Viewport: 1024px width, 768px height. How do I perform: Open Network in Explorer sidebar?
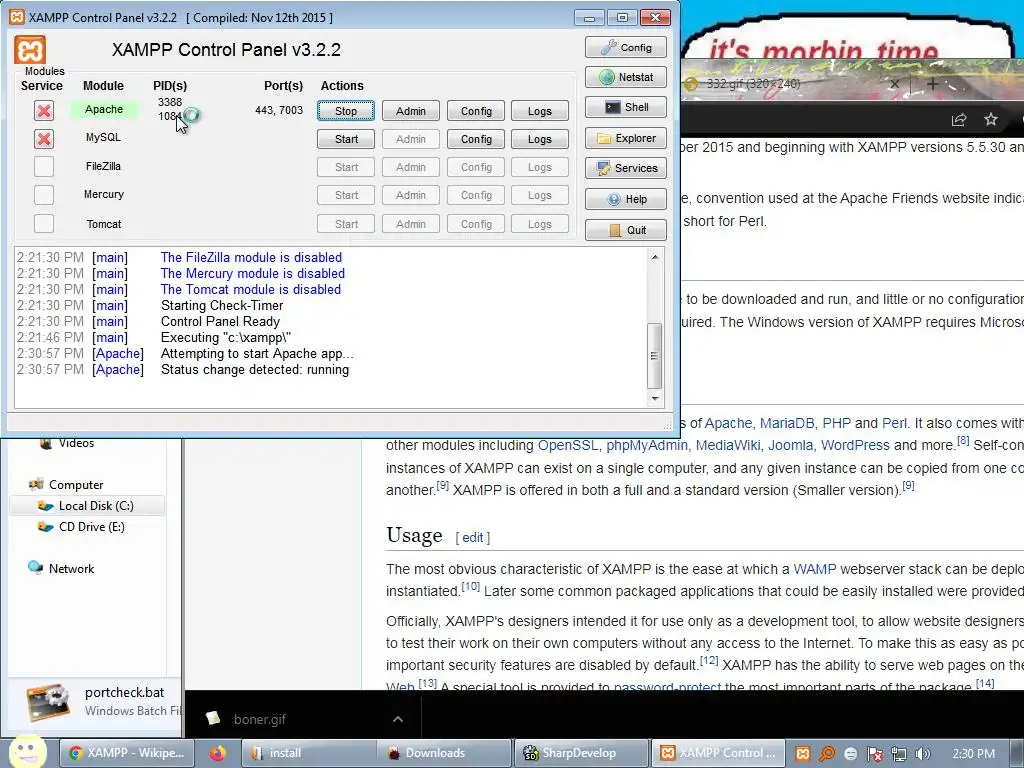click(x=61, y=568)
